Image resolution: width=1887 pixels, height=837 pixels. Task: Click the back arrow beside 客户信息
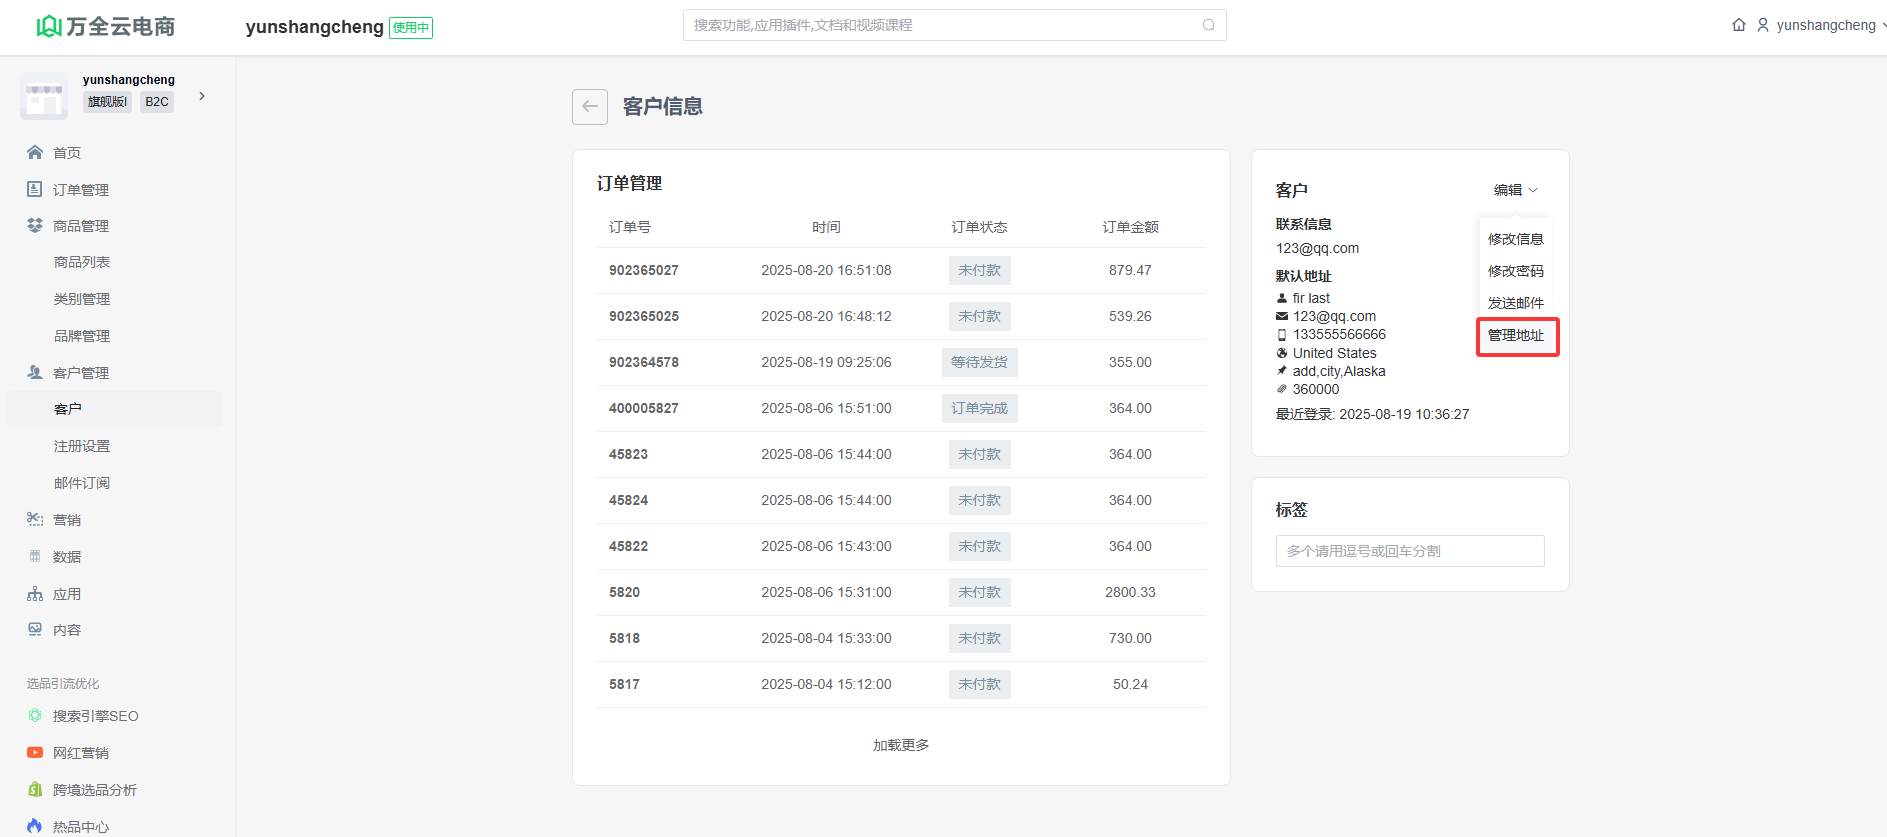[x=589, y=107]
